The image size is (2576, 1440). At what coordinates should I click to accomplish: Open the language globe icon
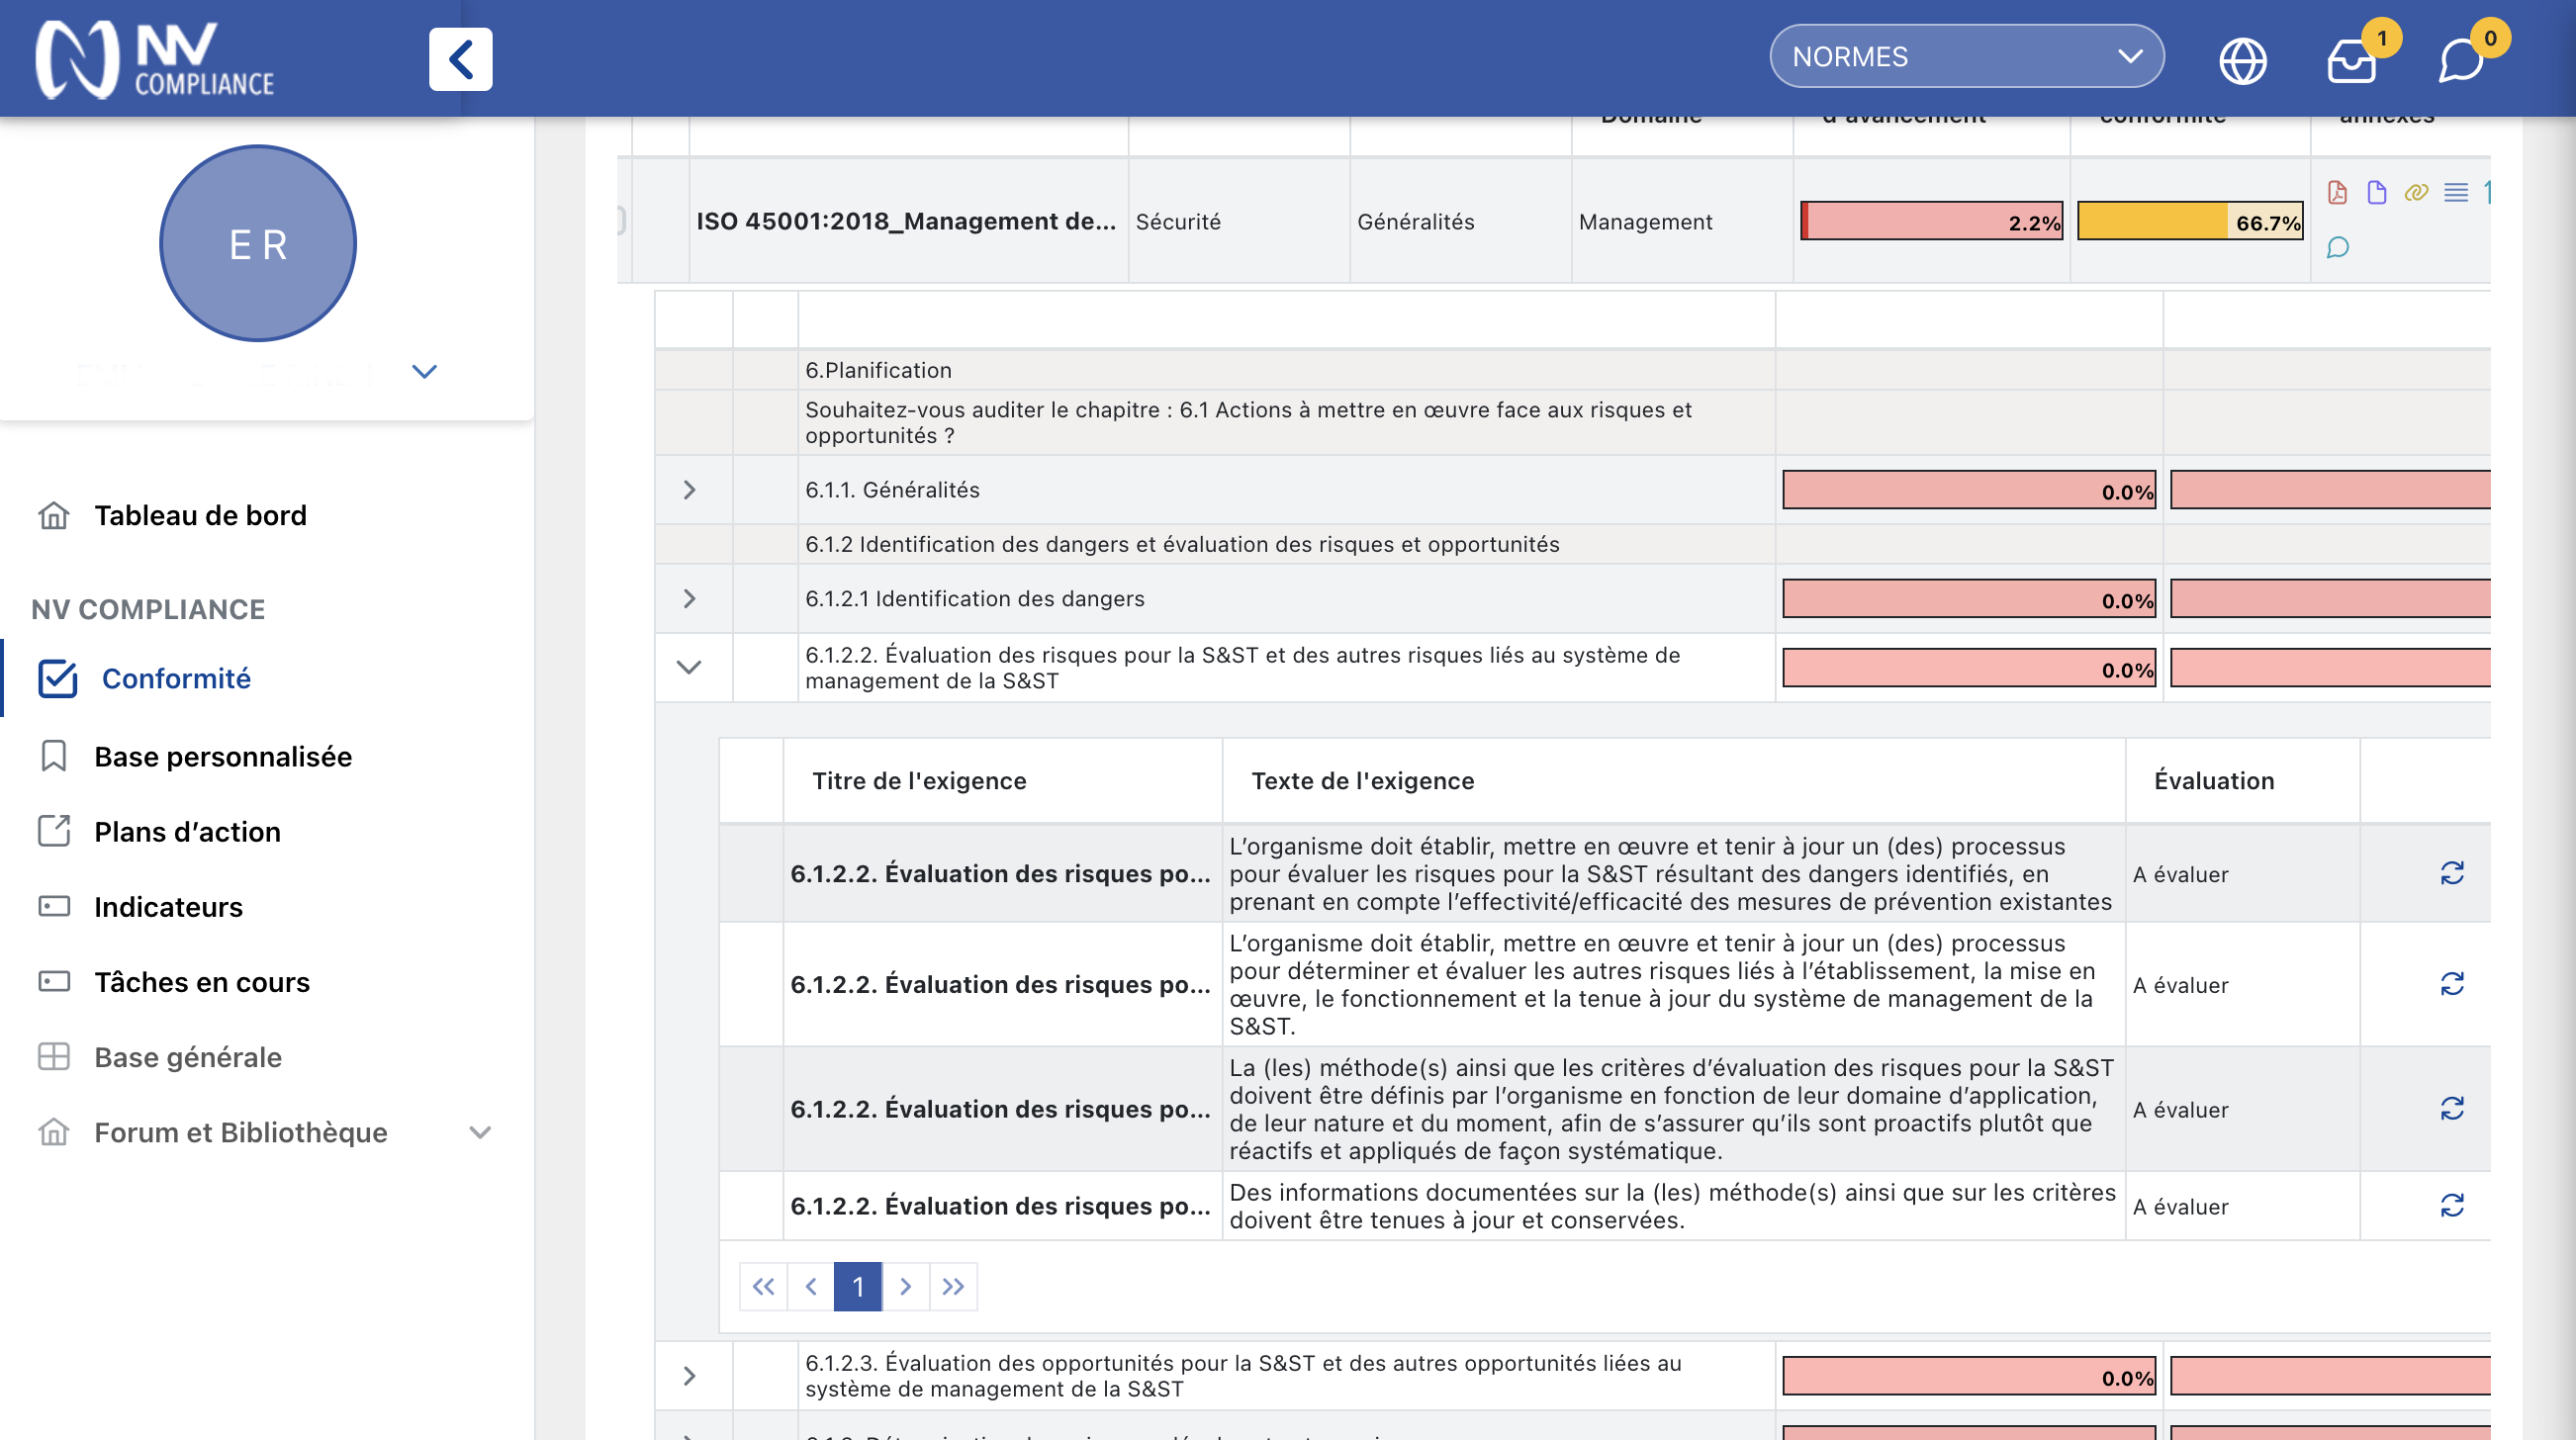click(x=2243, y=61)
